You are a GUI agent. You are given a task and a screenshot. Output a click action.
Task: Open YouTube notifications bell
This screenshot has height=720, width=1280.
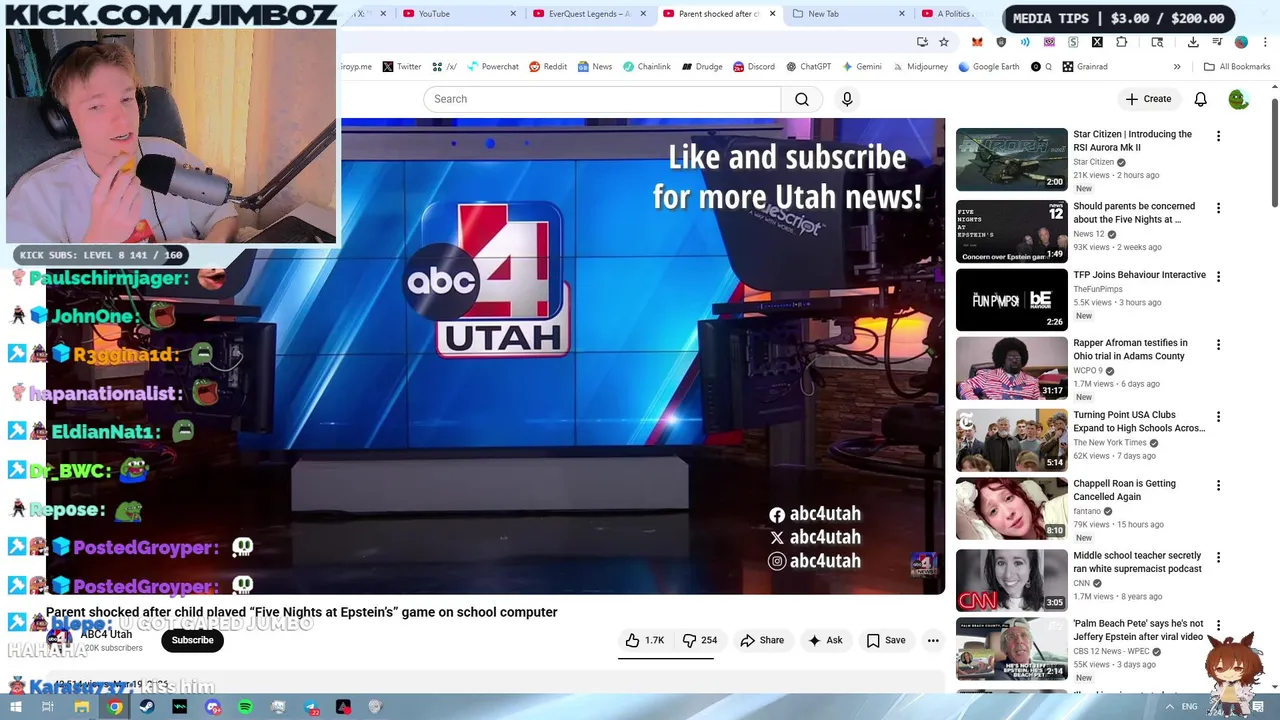point(1200,99)
